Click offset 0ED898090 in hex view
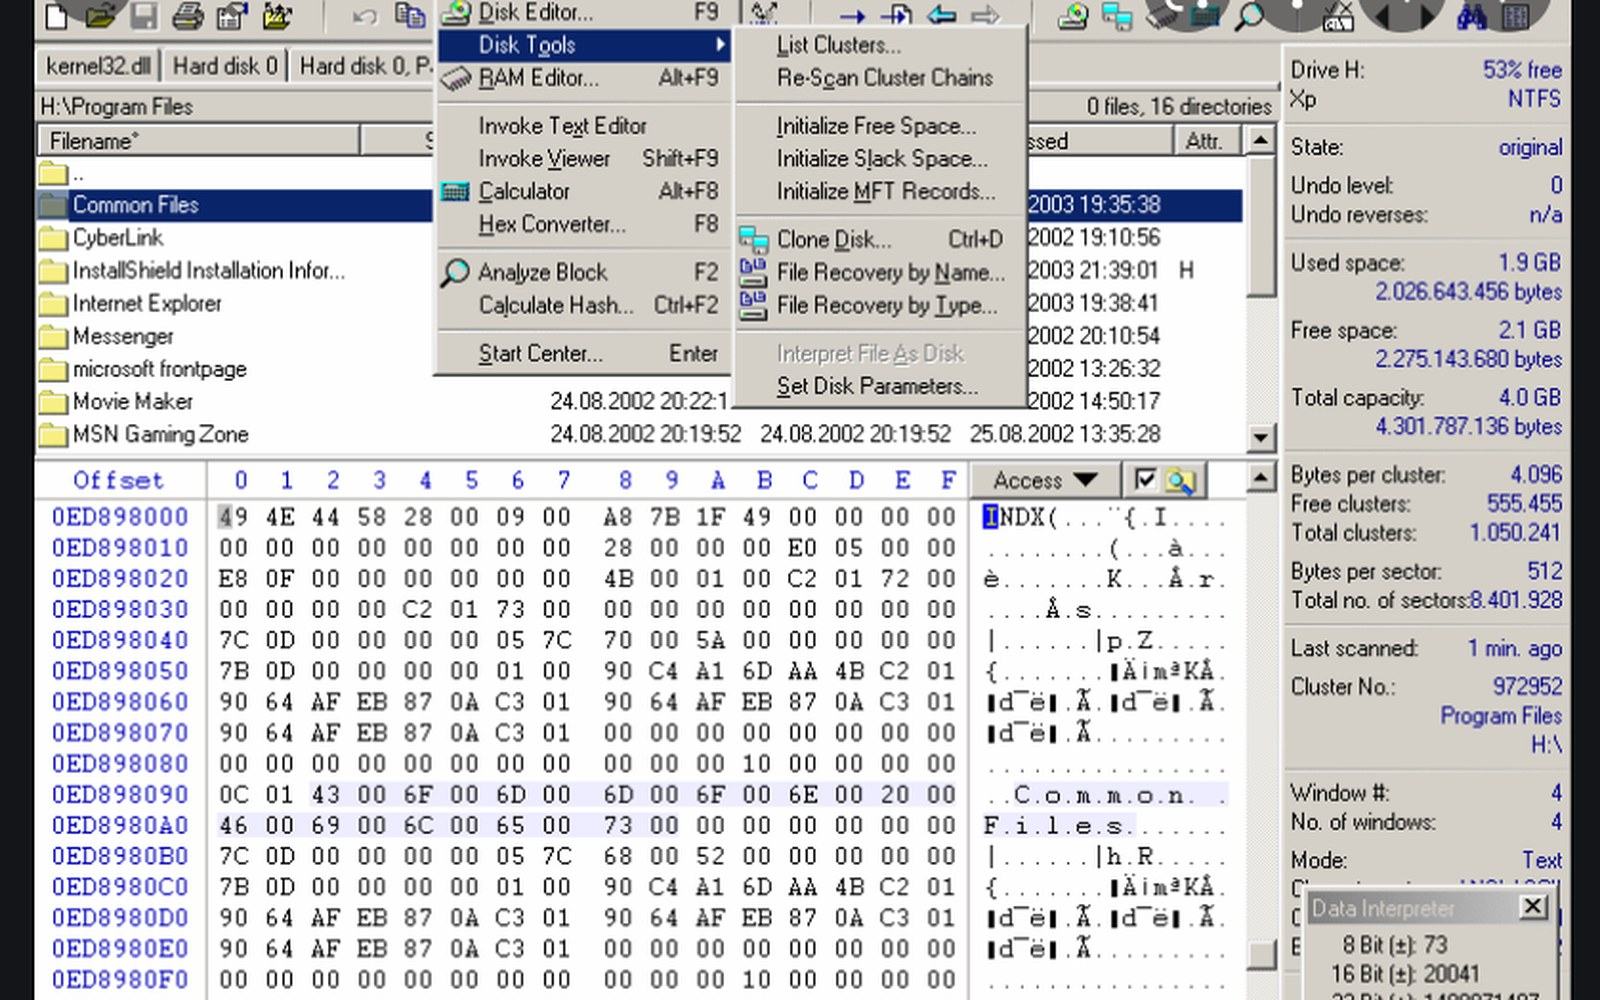The width and height of the screenshot is (1600, 1000). (x=120, y=795)
